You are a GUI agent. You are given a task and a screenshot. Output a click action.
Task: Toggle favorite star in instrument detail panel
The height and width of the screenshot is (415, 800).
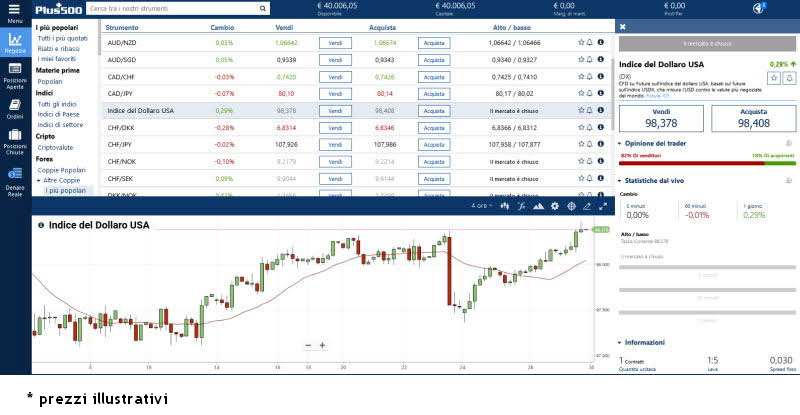click(x=776, y=76)
